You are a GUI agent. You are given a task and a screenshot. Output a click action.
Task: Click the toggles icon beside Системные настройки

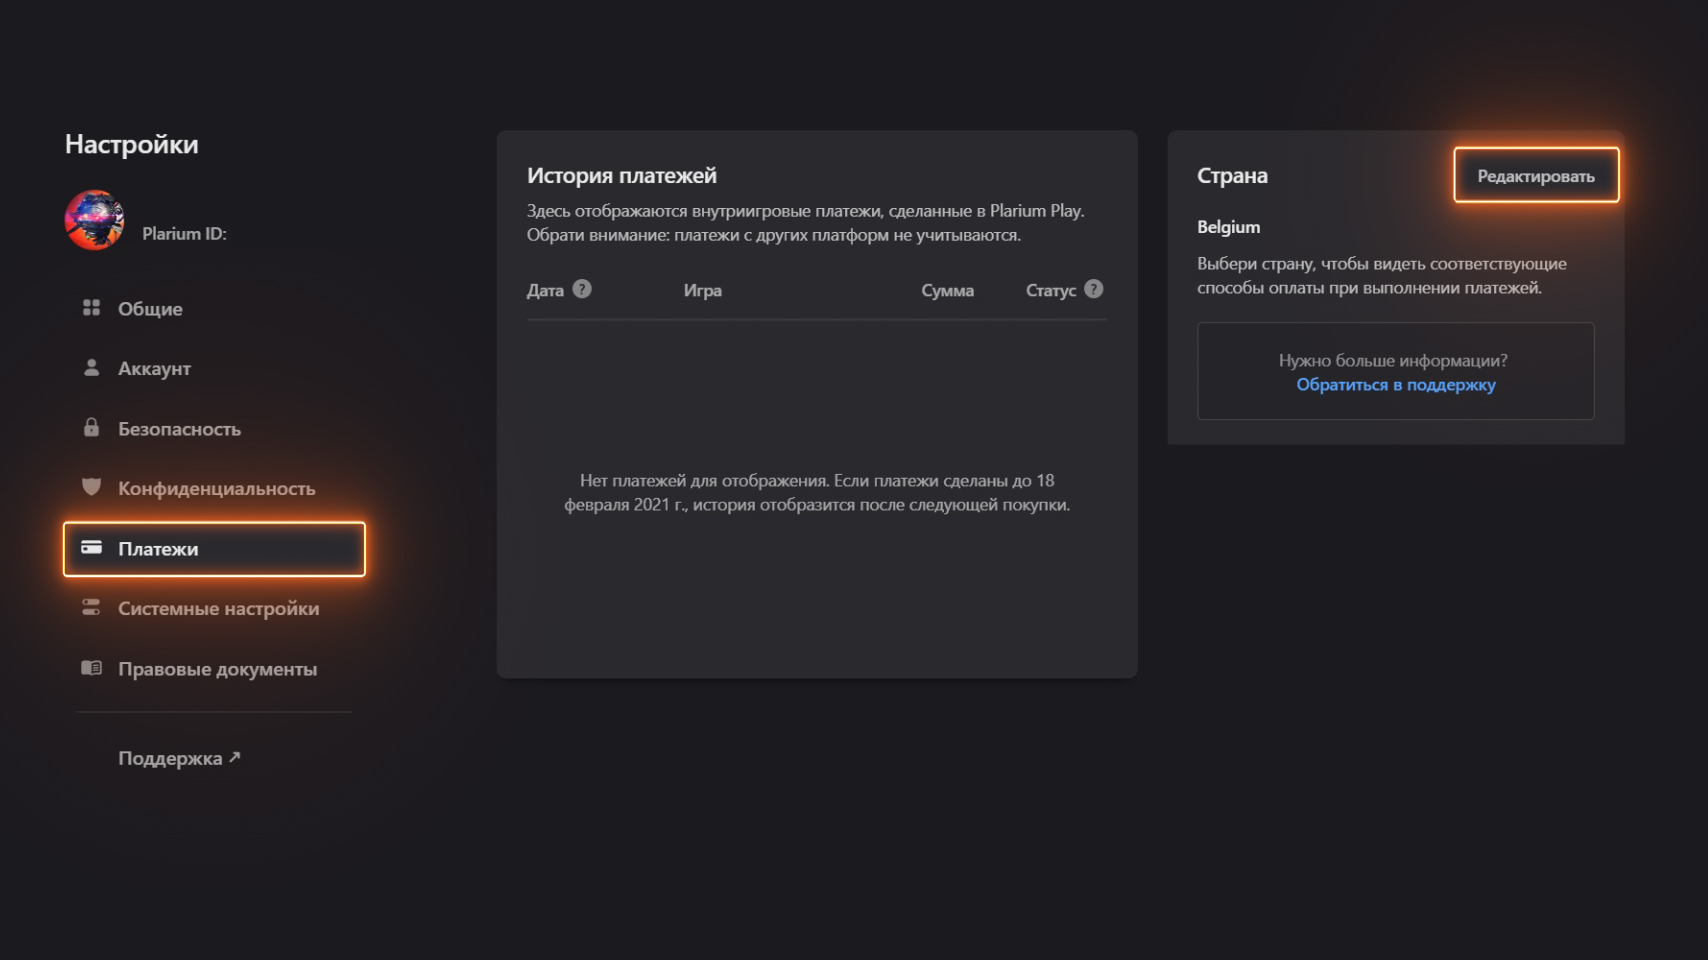click(x=91, y=607)
